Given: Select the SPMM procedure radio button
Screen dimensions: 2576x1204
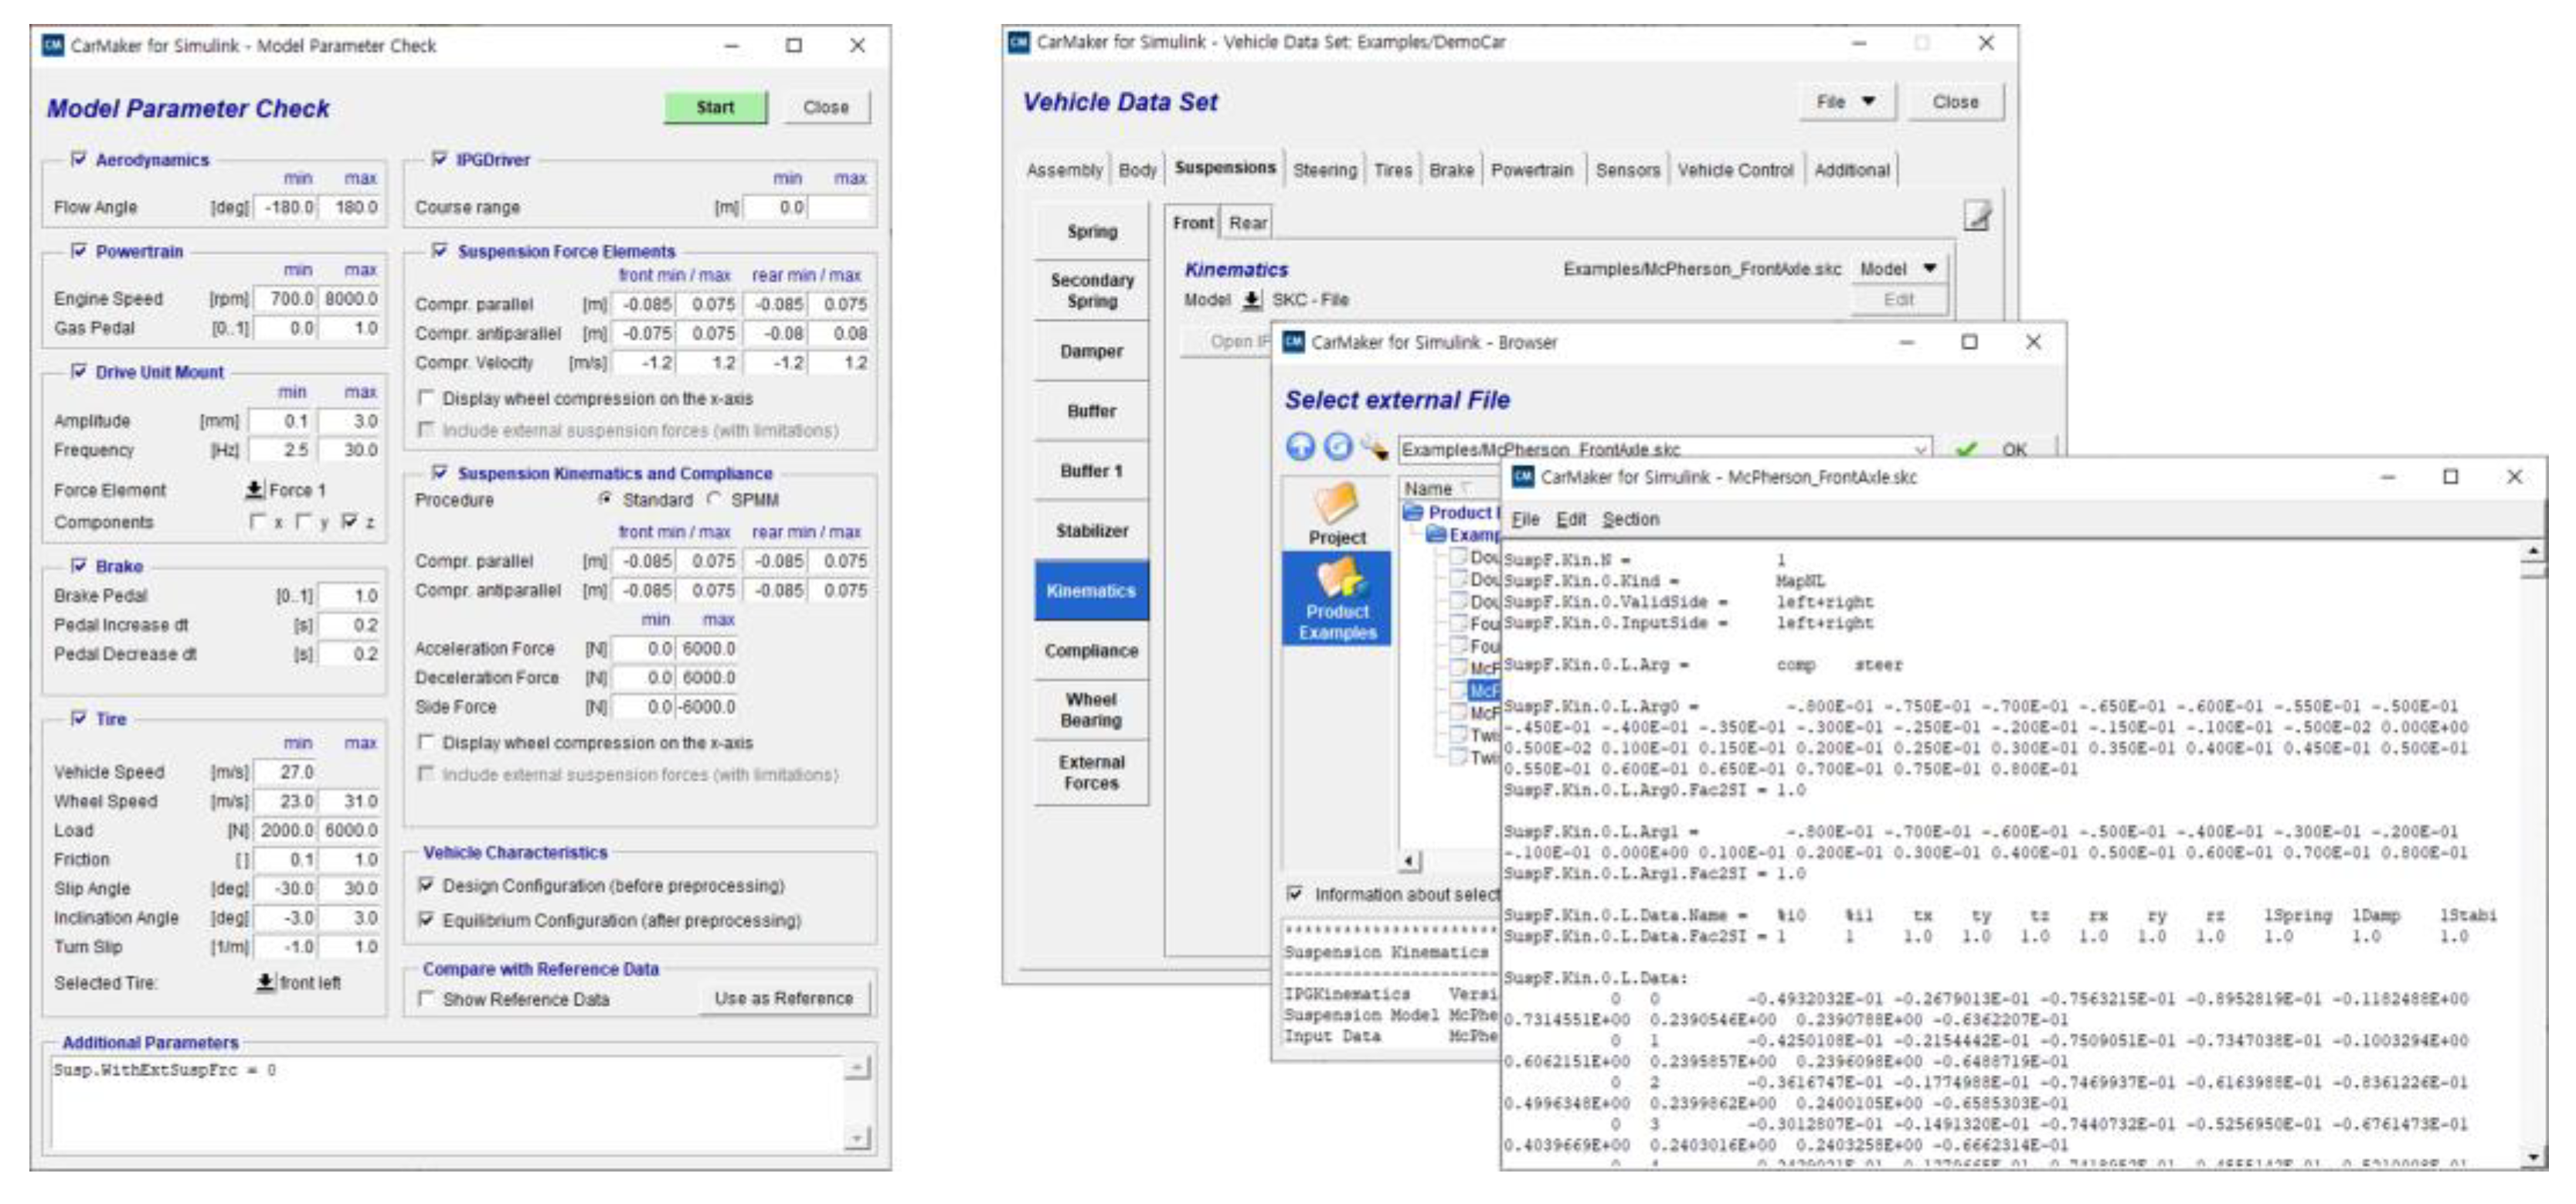Looking at the screenshot, I should coord(714,499).
